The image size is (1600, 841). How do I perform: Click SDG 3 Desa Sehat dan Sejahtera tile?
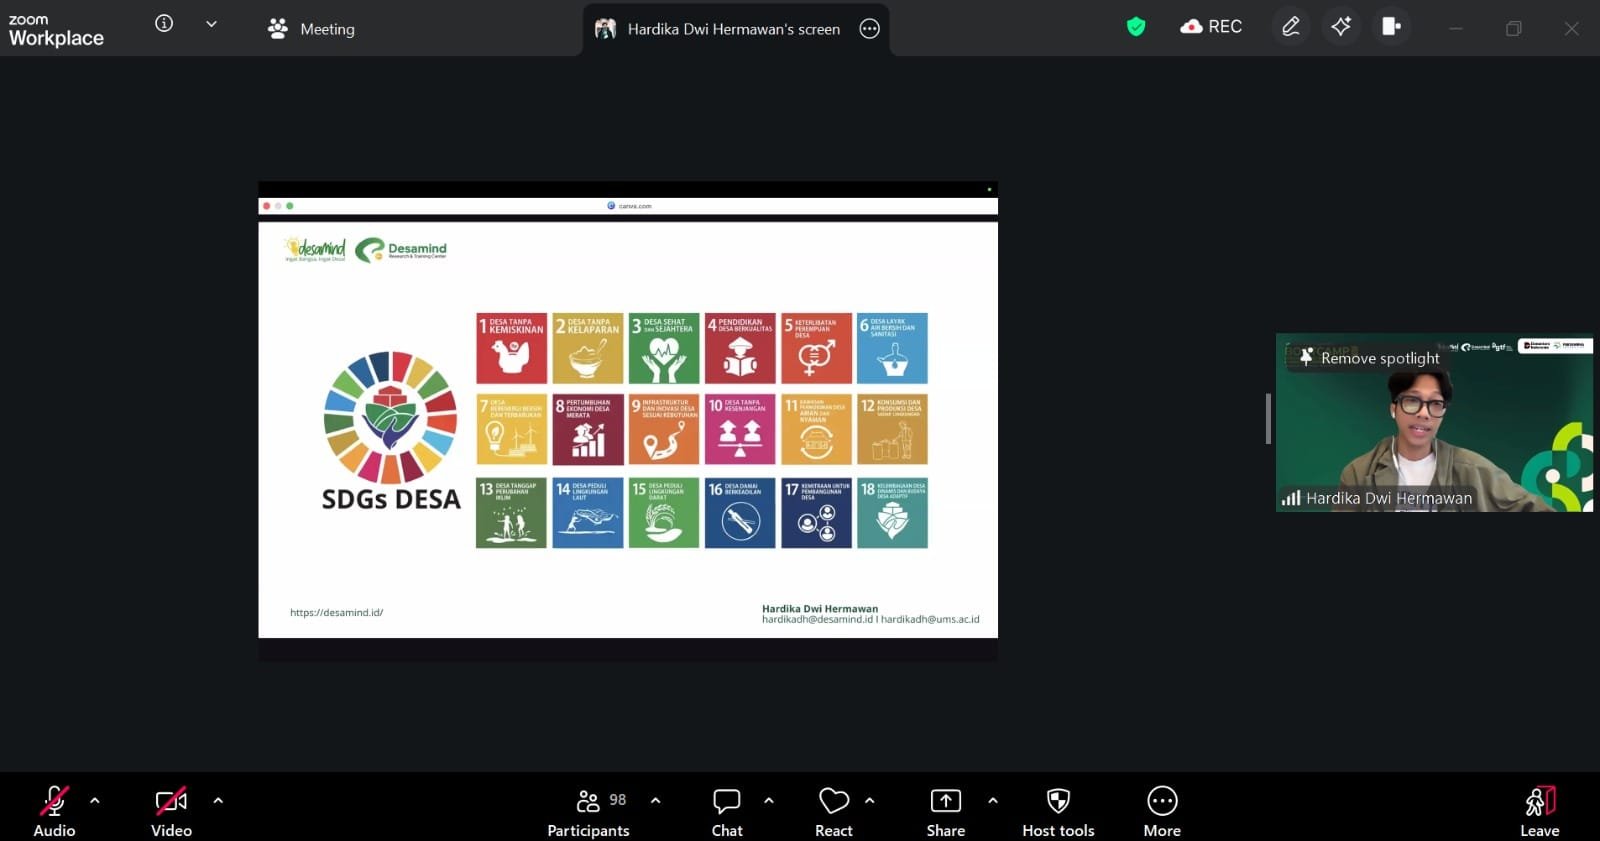664,348
